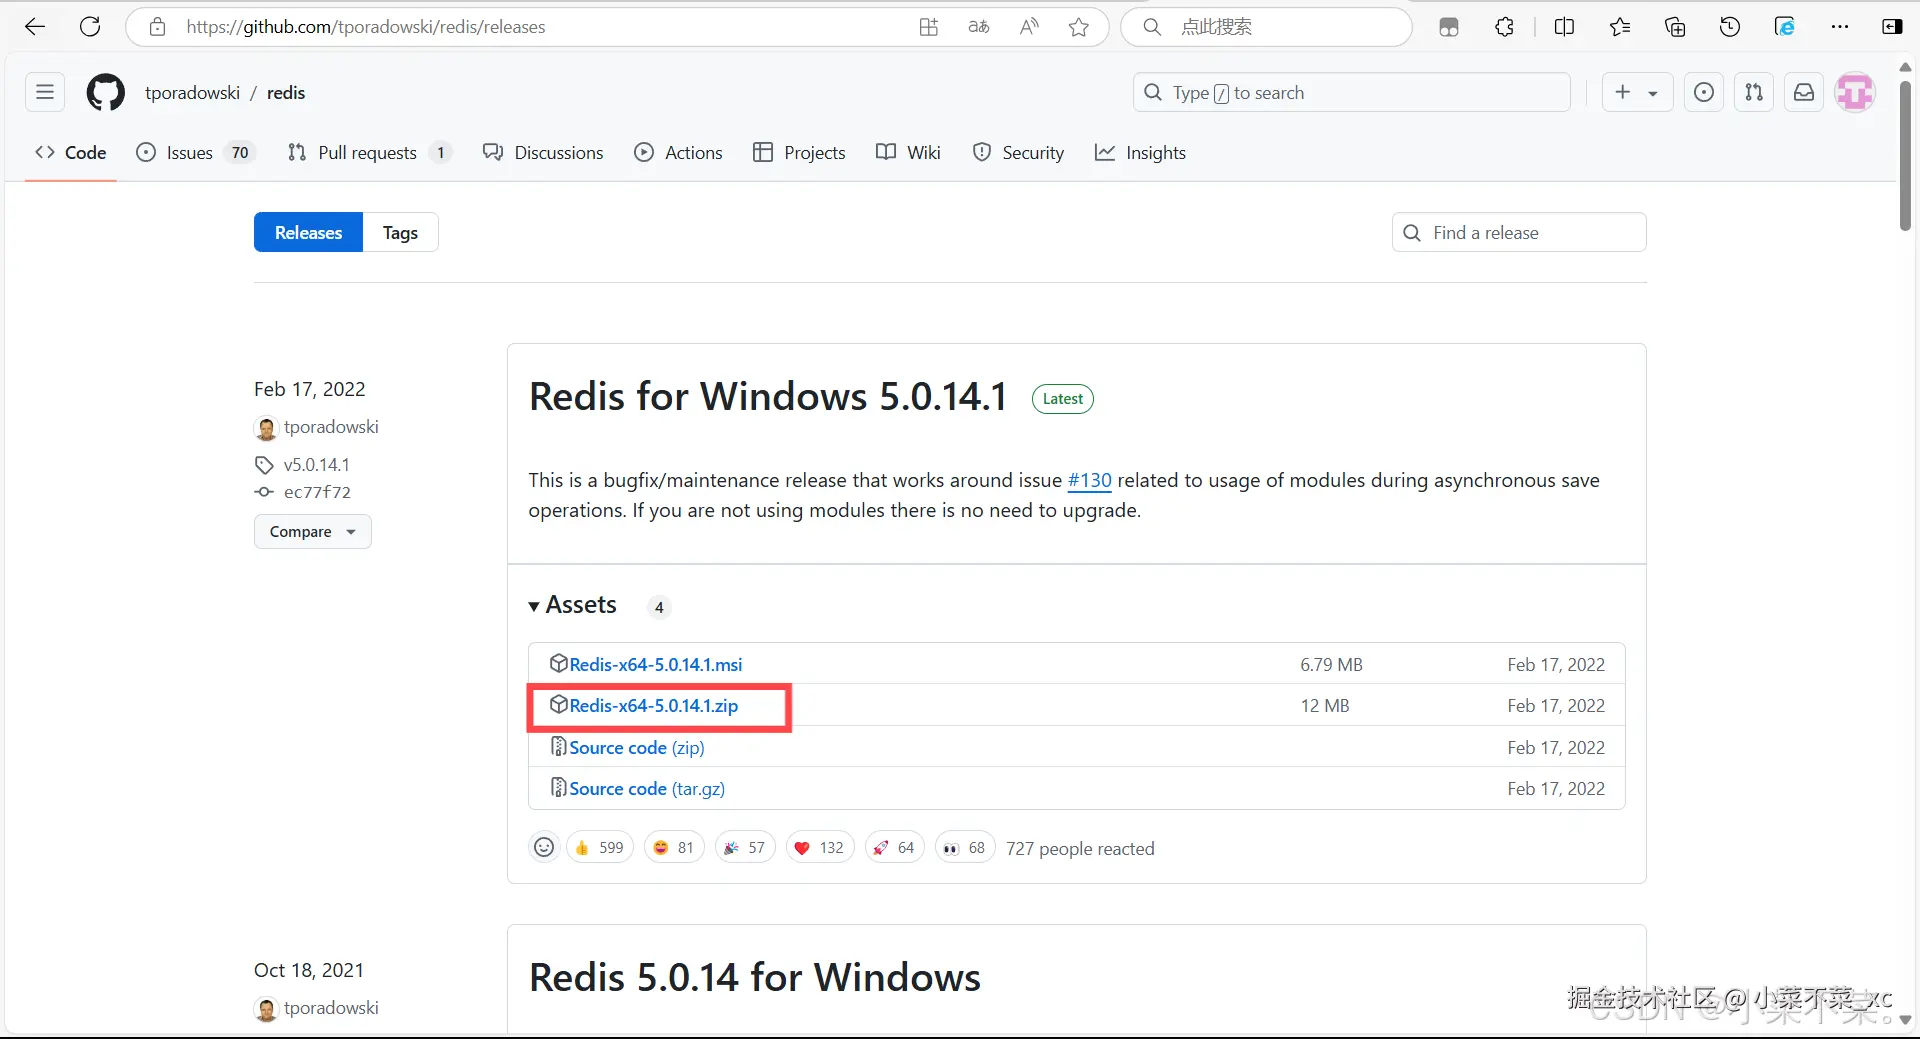Image resolution: width=1920 pixels, height=1039 pixels.
Task: Open Redis for Windows 5.0.14.1 release title
Action: coord(768,396)
